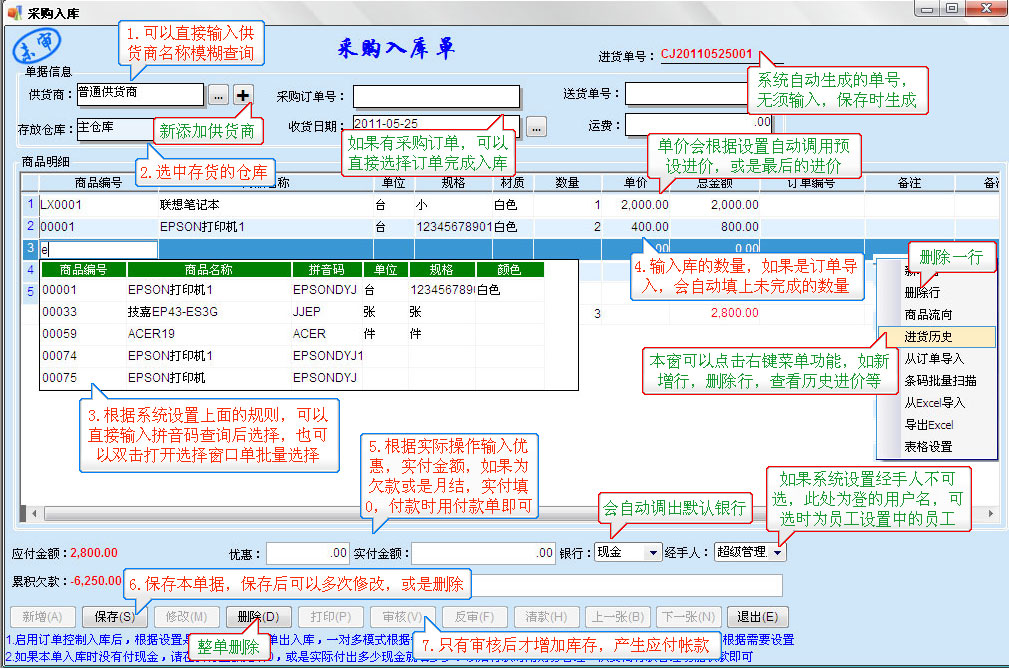This screenshot has height=669, width=1009.
Task: Click the 采购订单号 input field
Action: [436, 96]
